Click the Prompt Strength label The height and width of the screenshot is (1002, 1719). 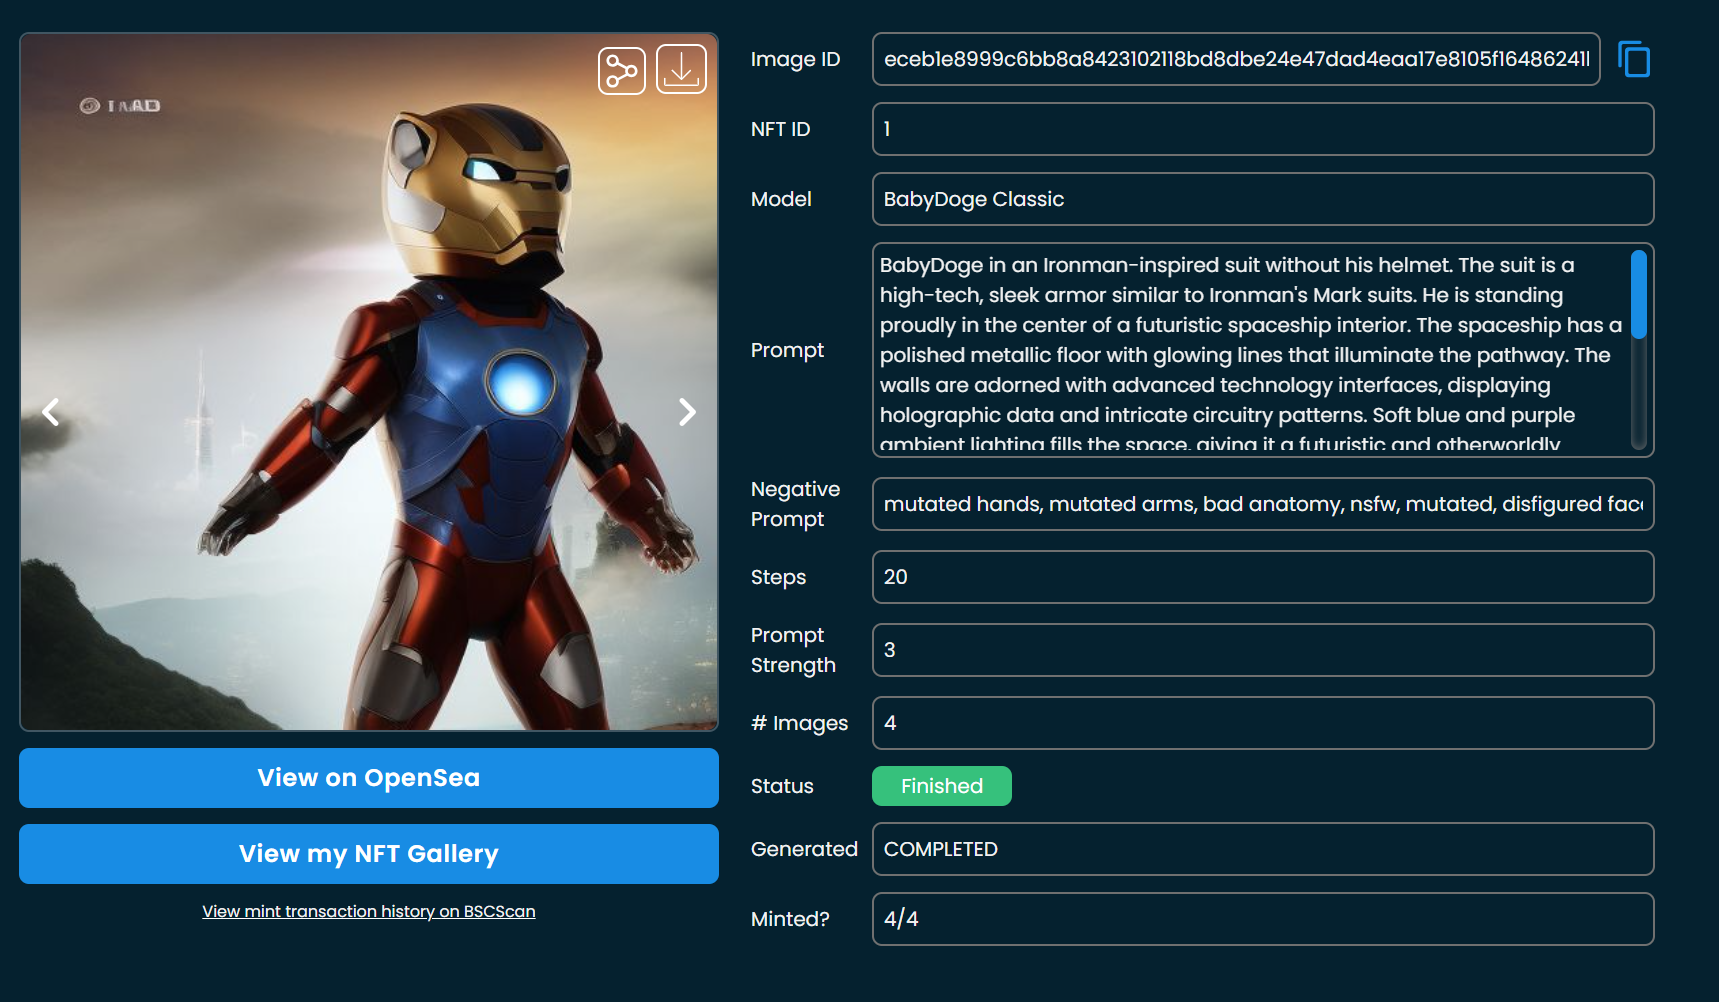(793, 650)
